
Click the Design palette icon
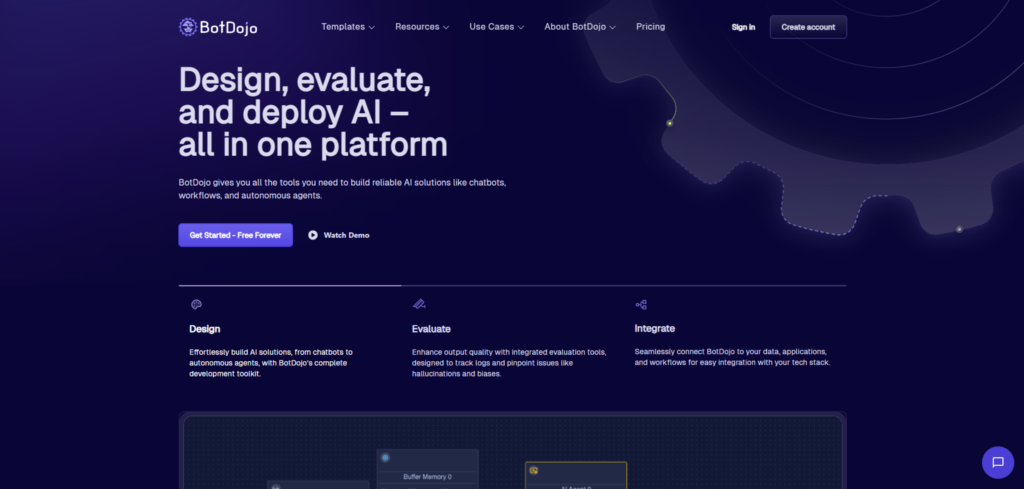tap(196, 304)
